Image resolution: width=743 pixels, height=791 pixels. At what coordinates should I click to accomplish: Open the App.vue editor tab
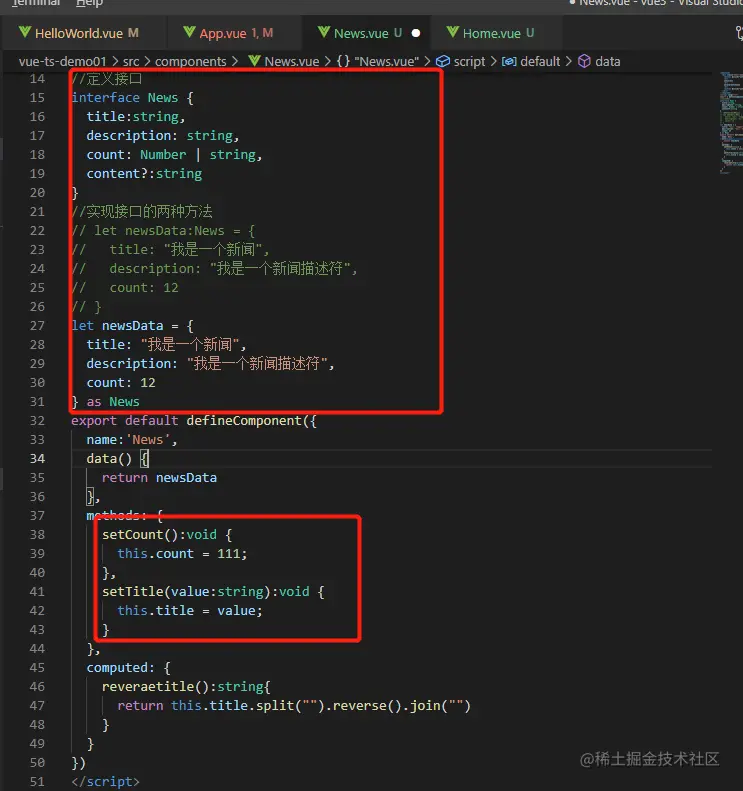(x=233, y=33)
